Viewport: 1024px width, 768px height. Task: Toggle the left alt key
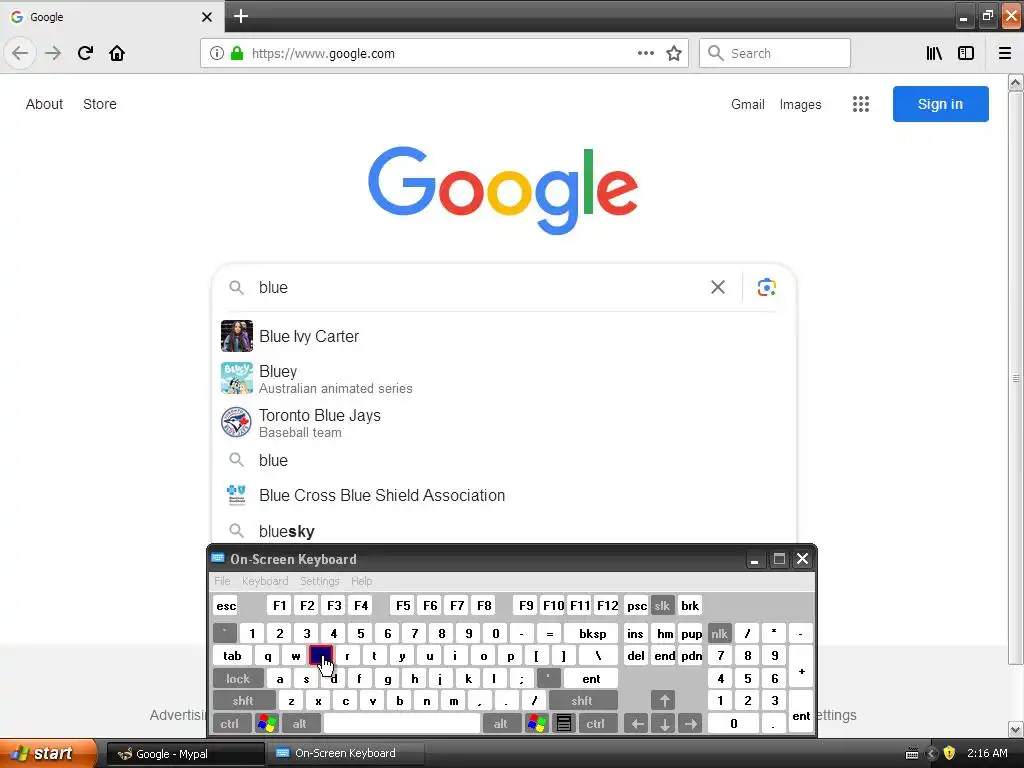(300, 724)
